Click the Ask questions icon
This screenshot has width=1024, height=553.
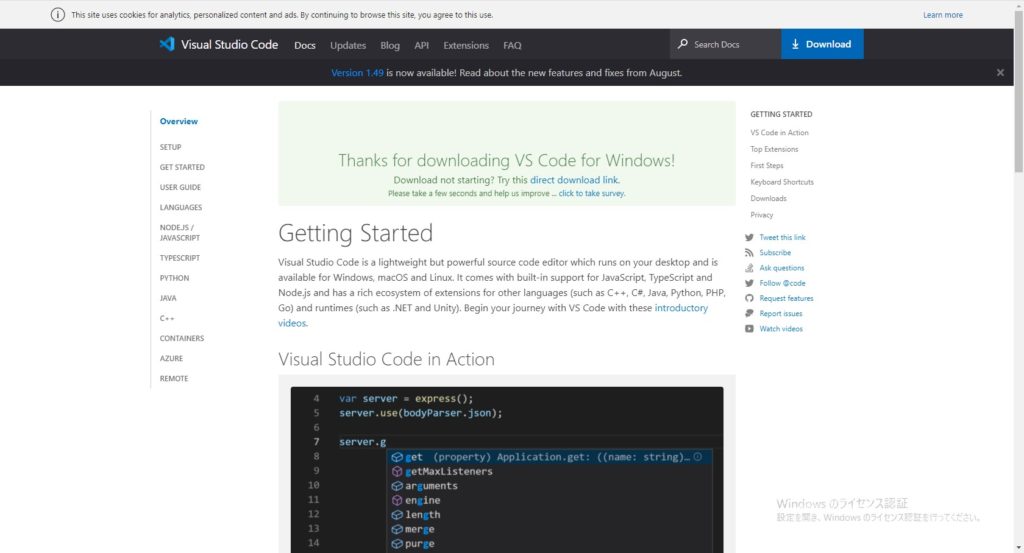tap(749, 268)
